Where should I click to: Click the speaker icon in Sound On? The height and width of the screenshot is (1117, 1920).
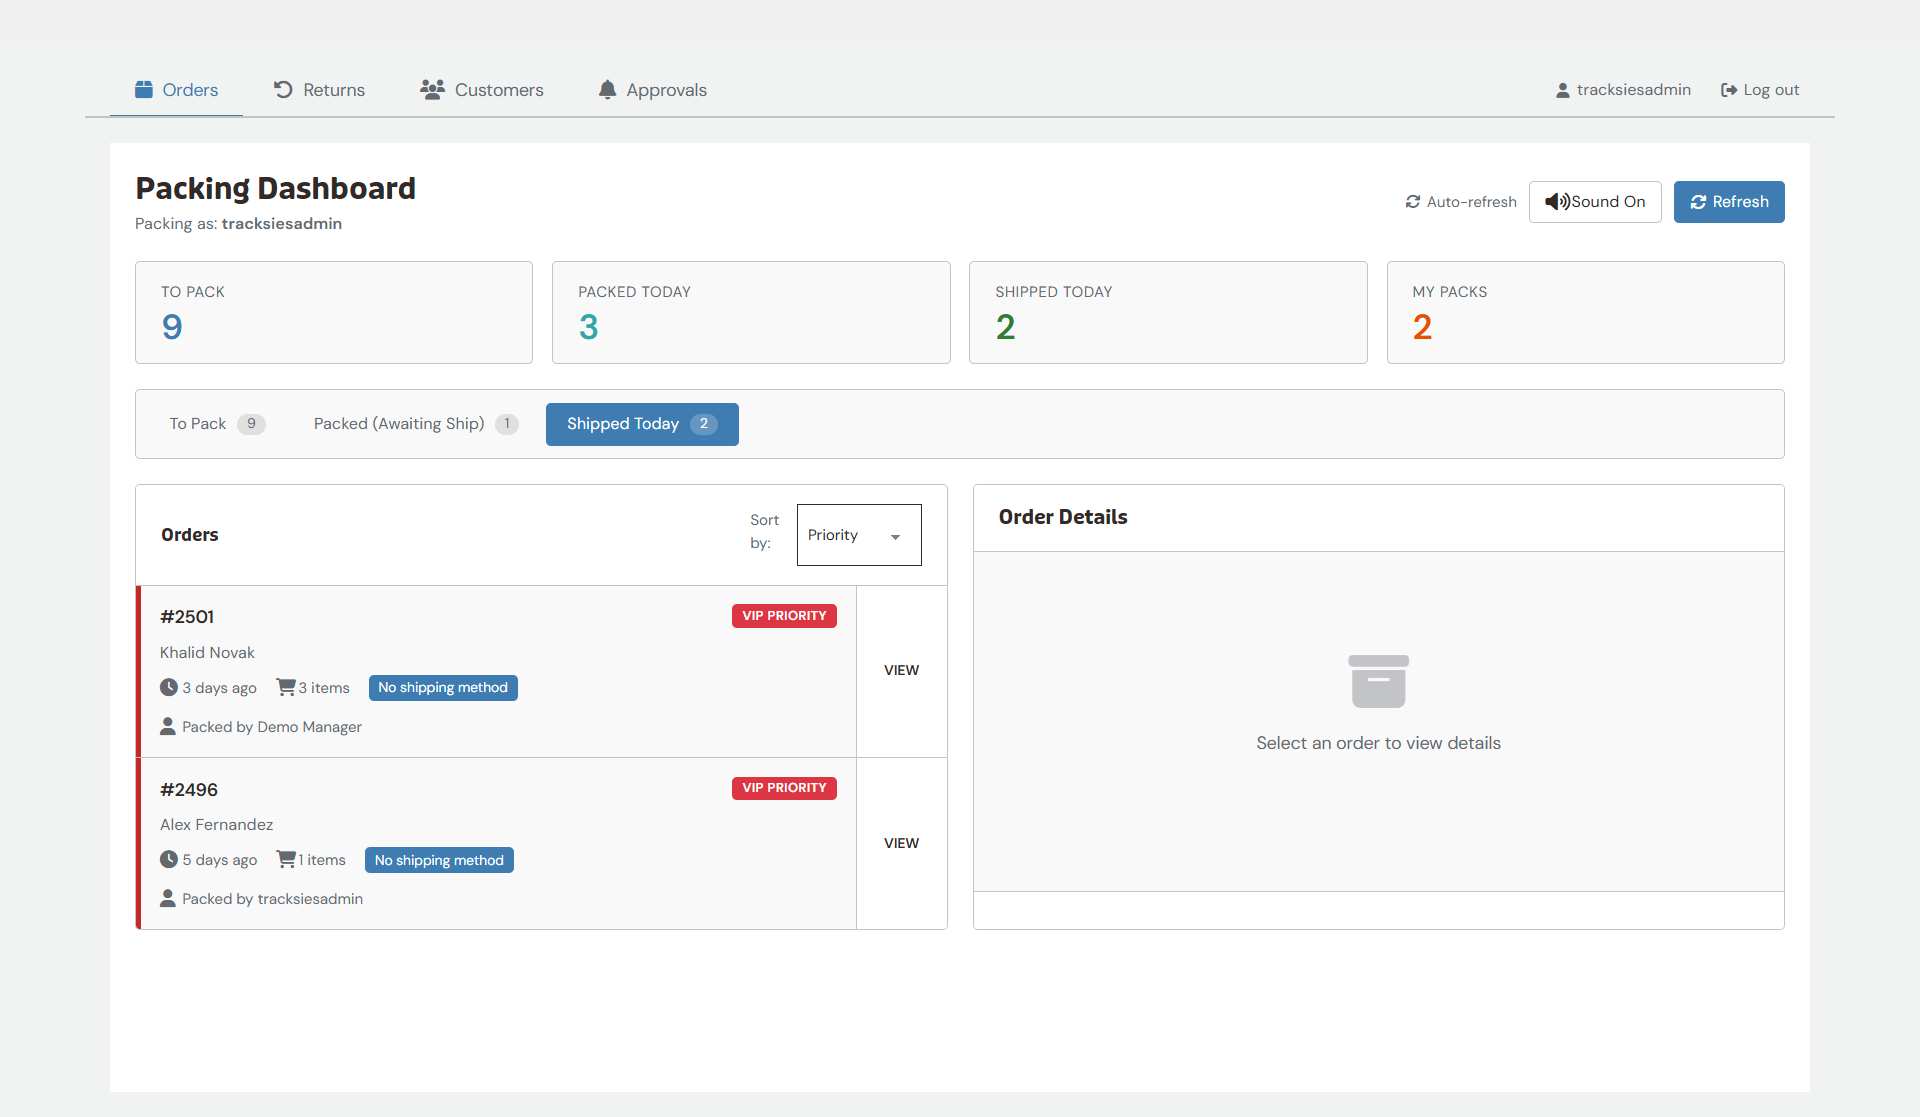[x=1557, y=202]
